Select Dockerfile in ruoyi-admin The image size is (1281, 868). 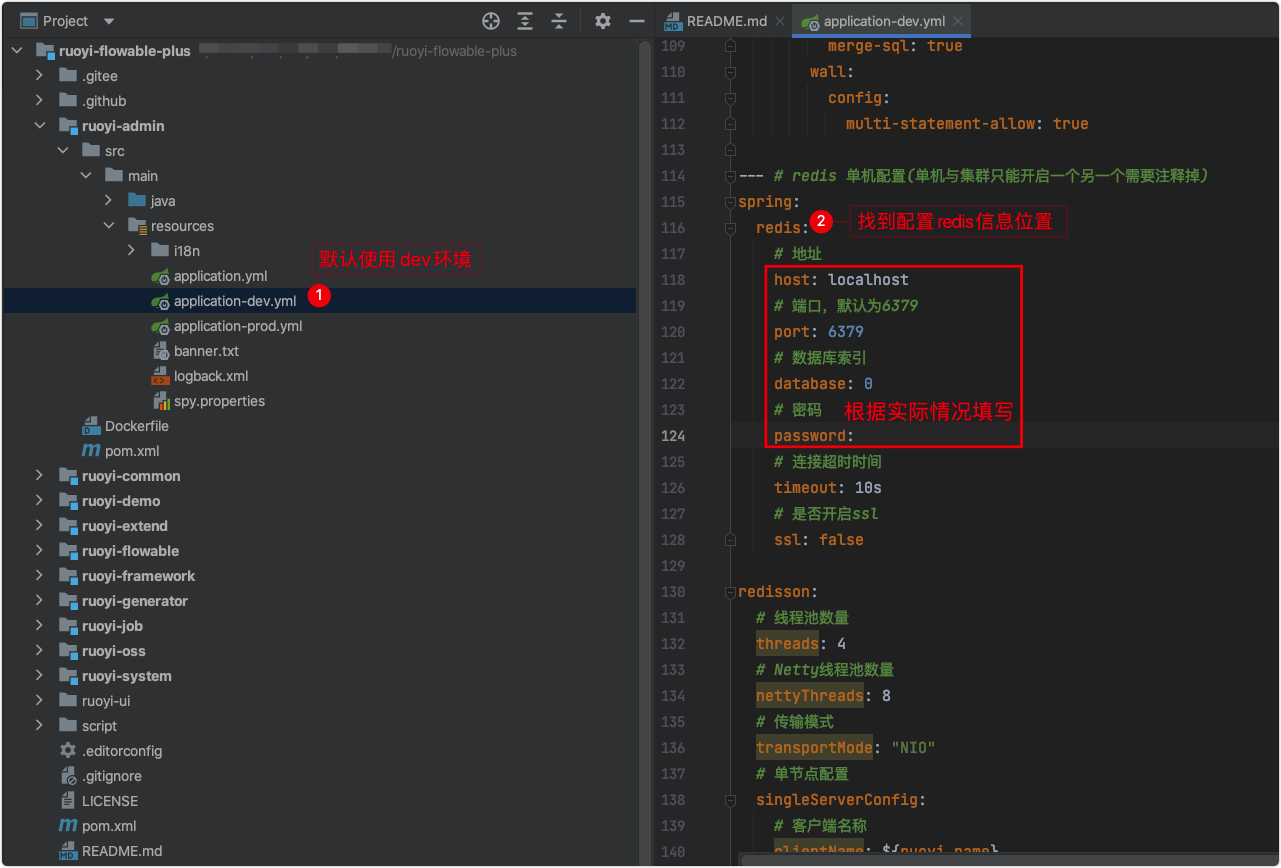pyautogui.click(x=137, y=426)
